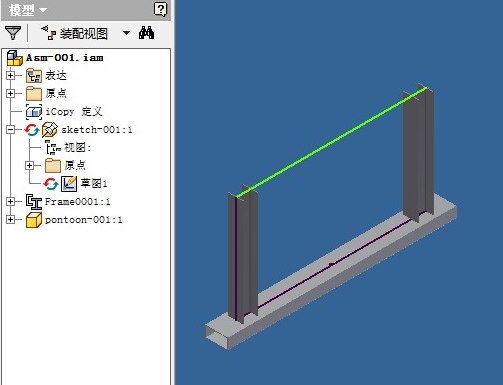Click the 装配视图 assembly view icon
Screen dimensions: 503x385
click(x=49, y=33)
